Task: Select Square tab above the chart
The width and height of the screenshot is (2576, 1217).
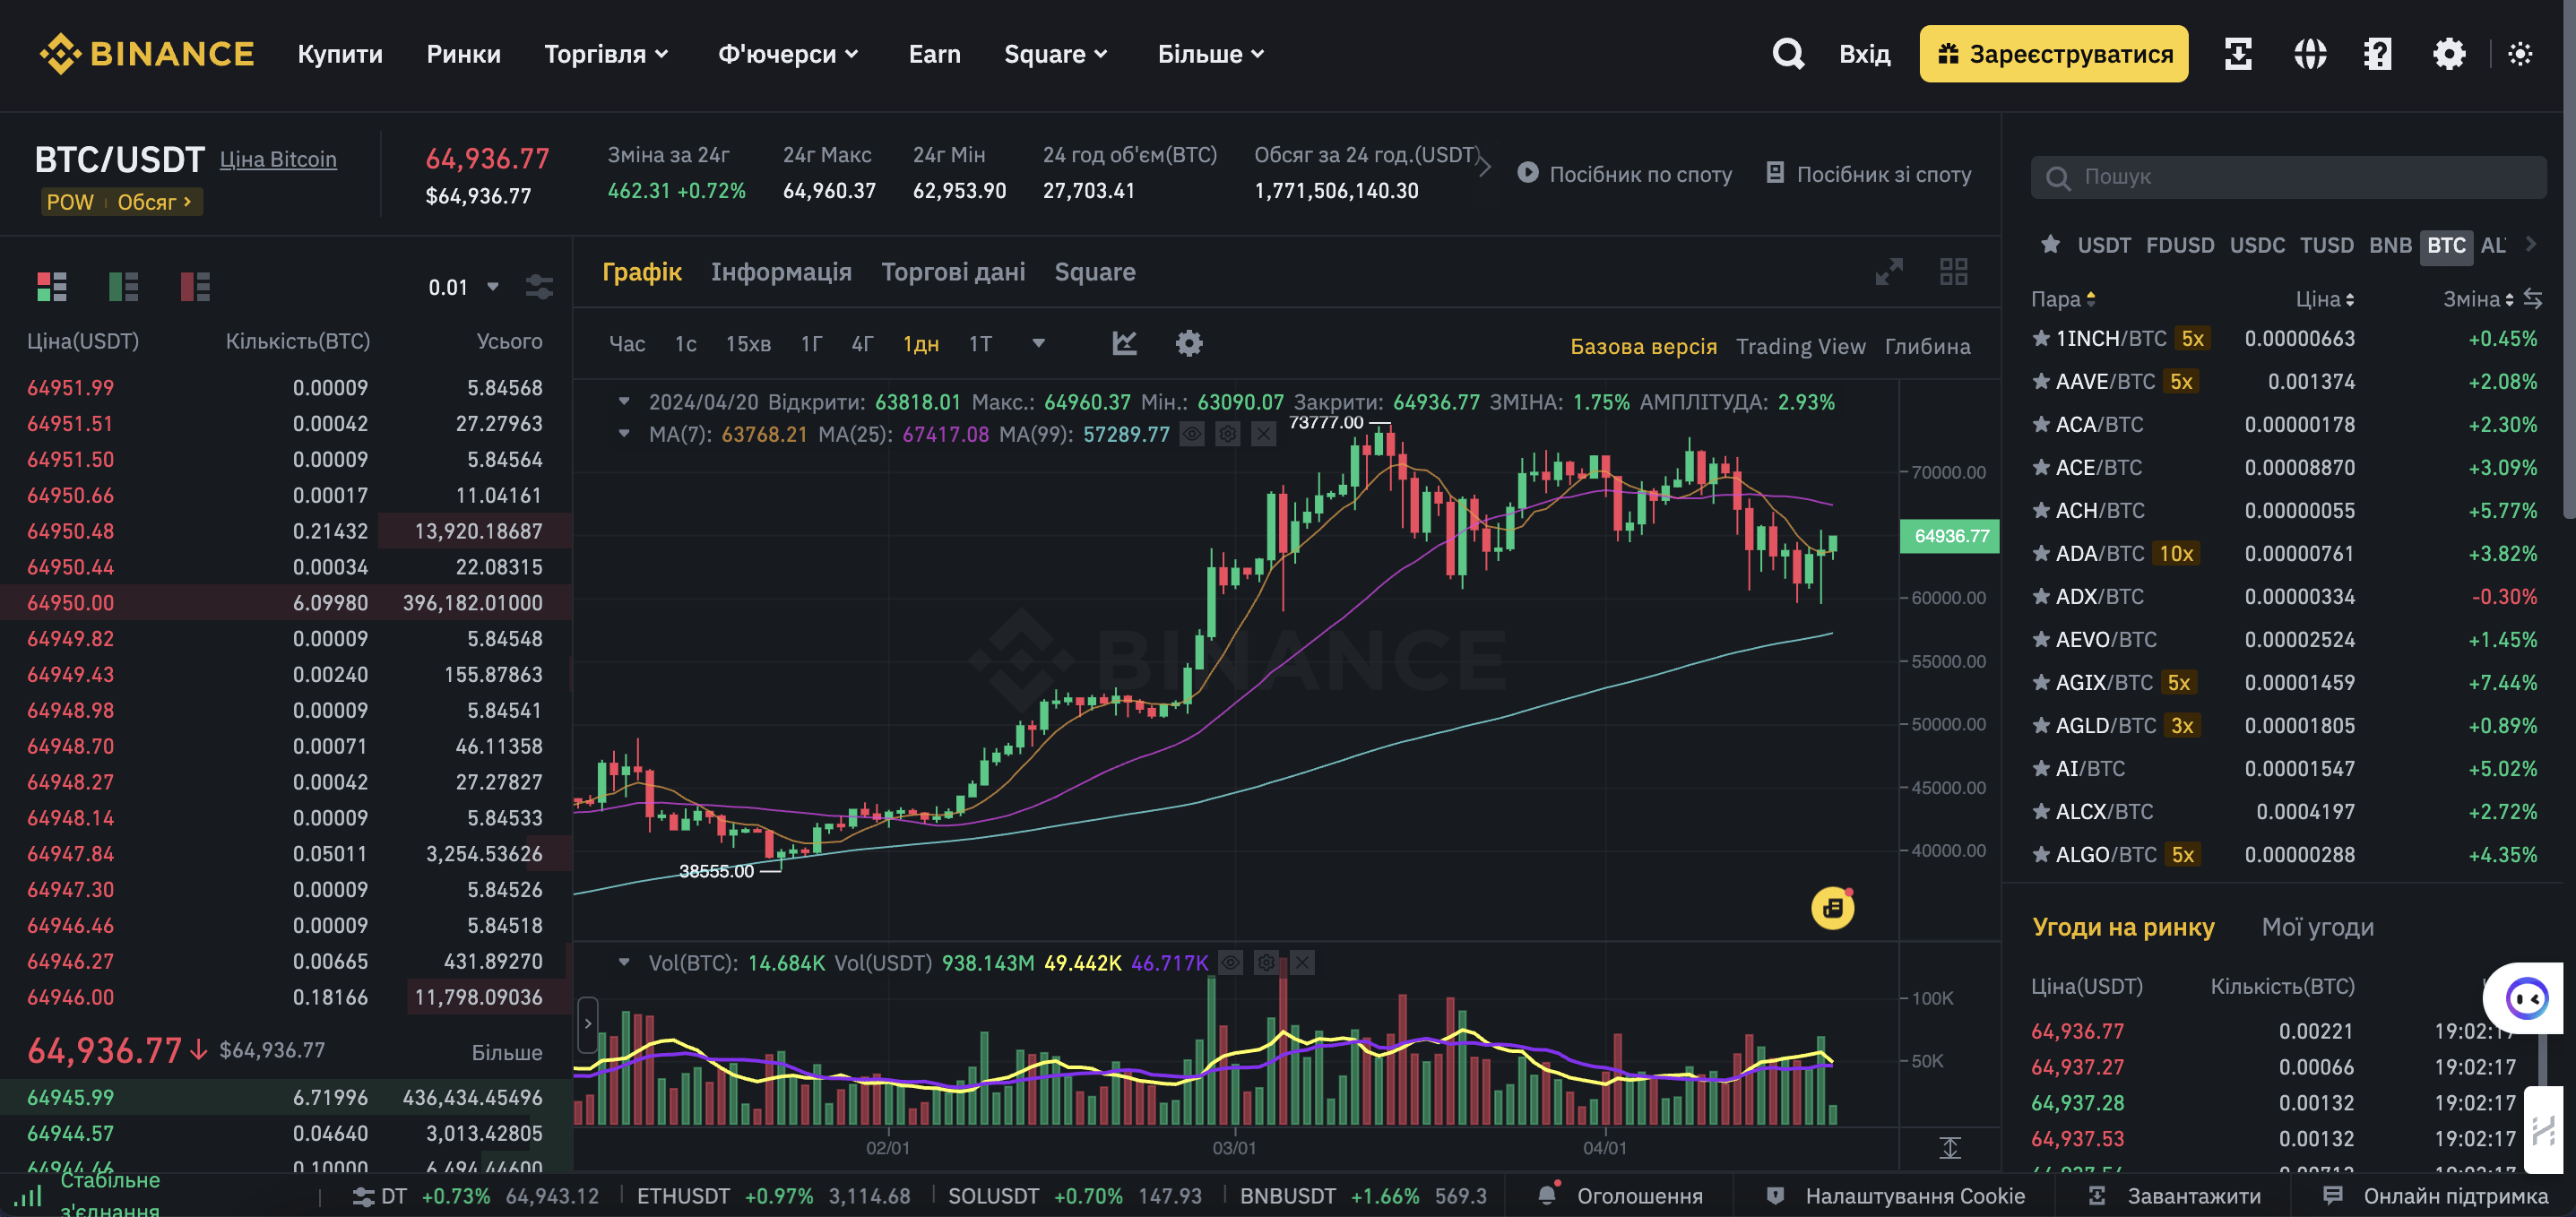Action: click(x=1095, y=271)
